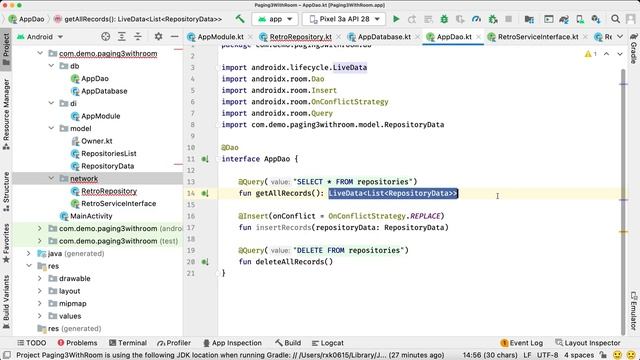640x360 pixels.
Task: Select AppModule file in tree
Action: point(96,116)
